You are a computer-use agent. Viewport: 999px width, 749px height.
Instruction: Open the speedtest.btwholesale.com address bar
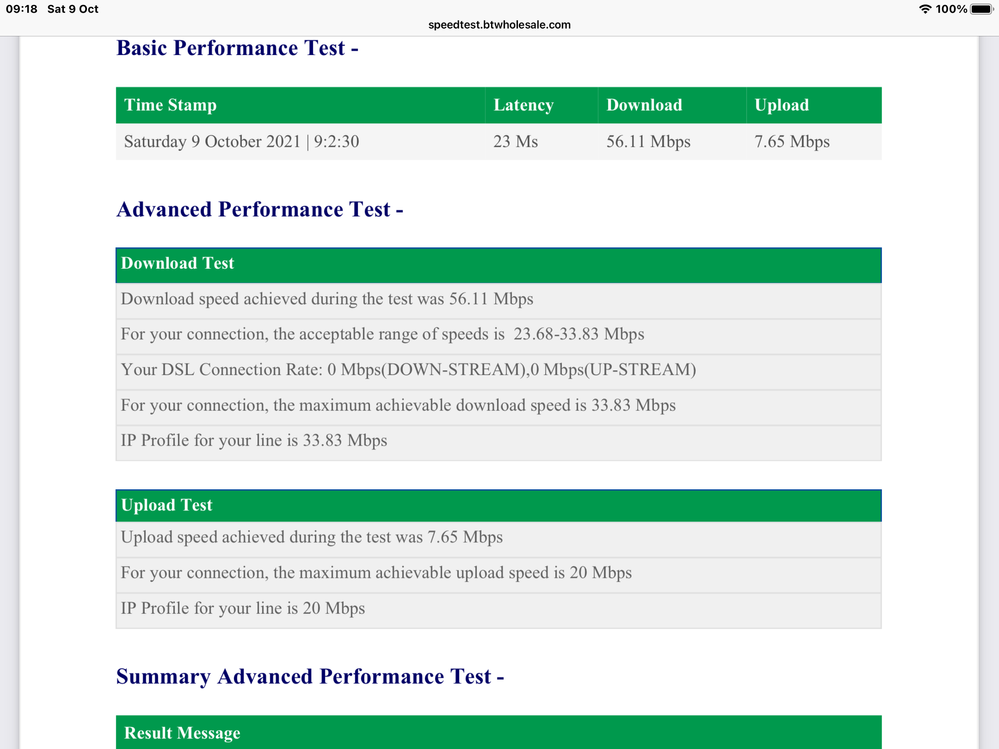(499, 25)
